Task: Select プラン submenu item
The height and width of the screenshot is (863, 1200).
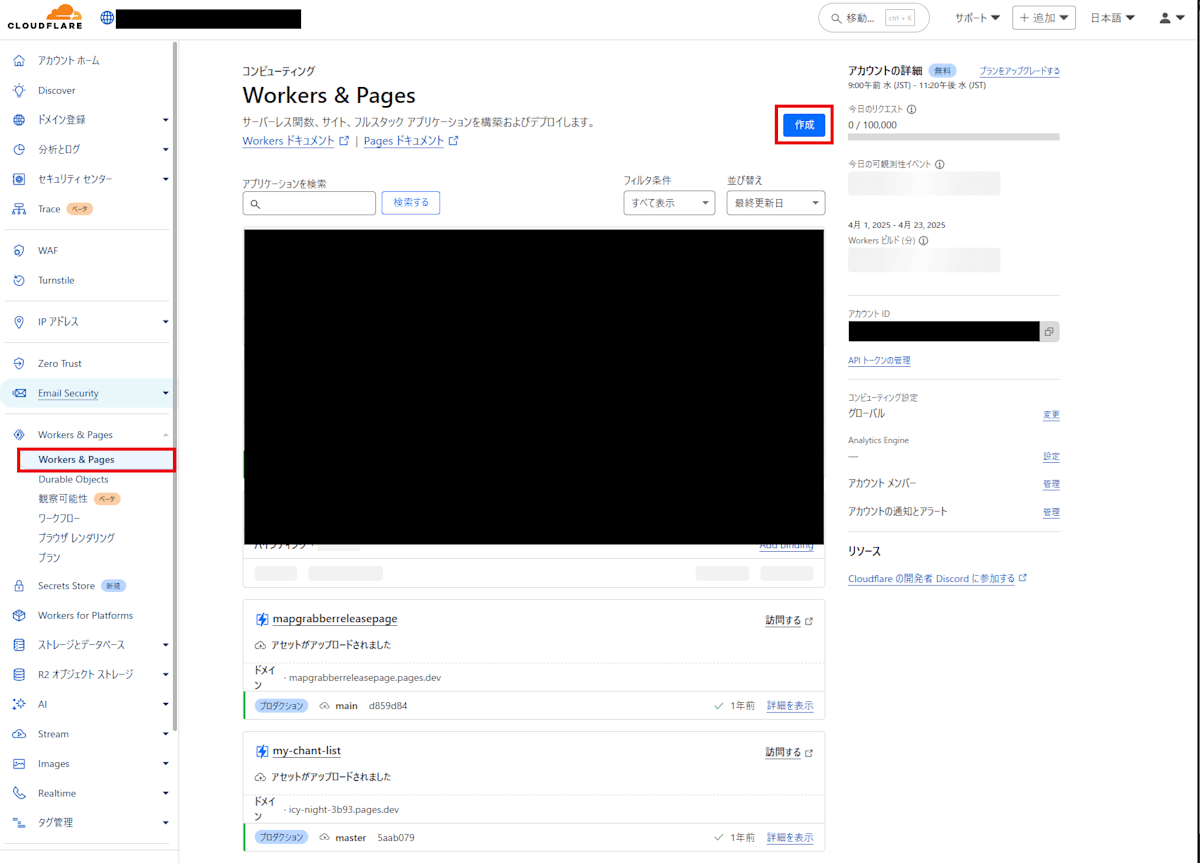Action: click(49, 557)
